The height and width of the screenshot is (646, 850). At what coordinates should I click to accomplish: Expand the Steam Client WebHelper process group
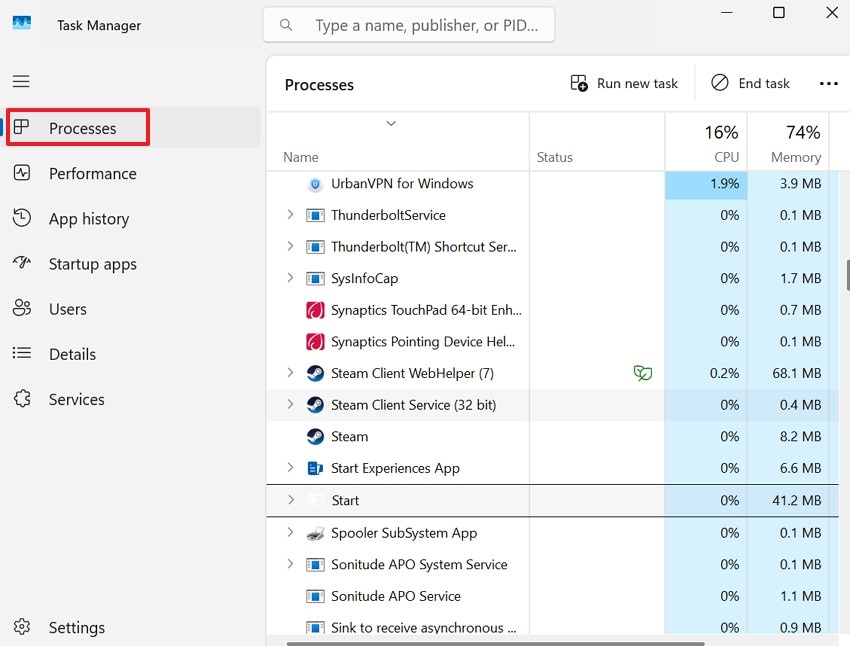(290, 372)
